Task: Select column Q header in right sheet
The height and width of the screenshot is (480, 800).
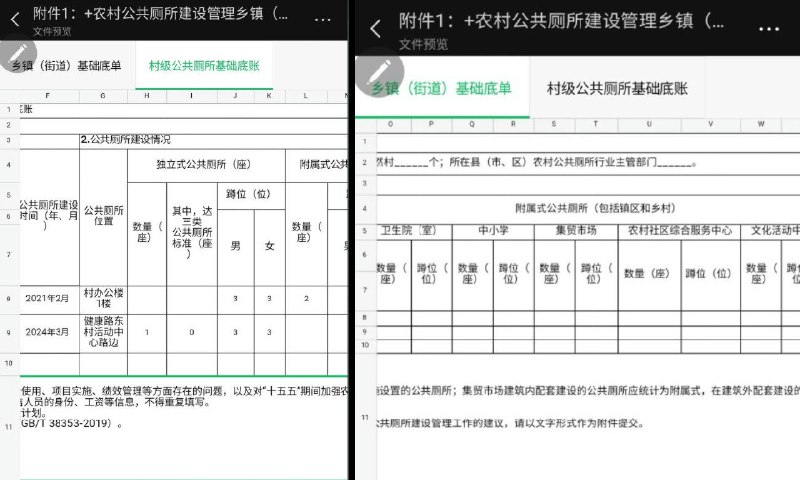Action: tap(472, 124)
